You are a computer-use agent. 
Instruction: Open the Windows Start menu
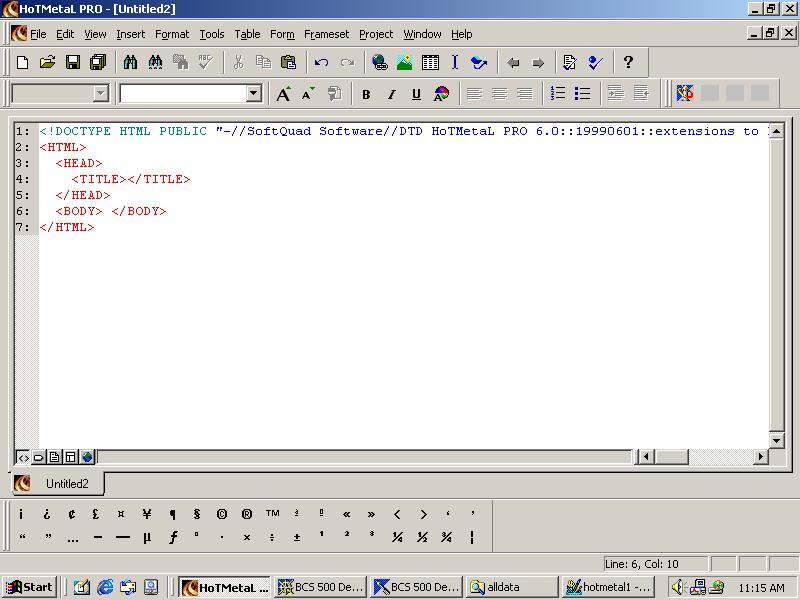click(30, 587)
